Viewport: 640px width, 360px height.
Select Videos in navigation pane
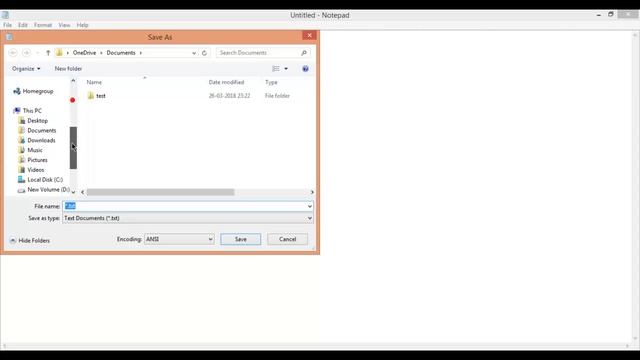click(31, 169)
